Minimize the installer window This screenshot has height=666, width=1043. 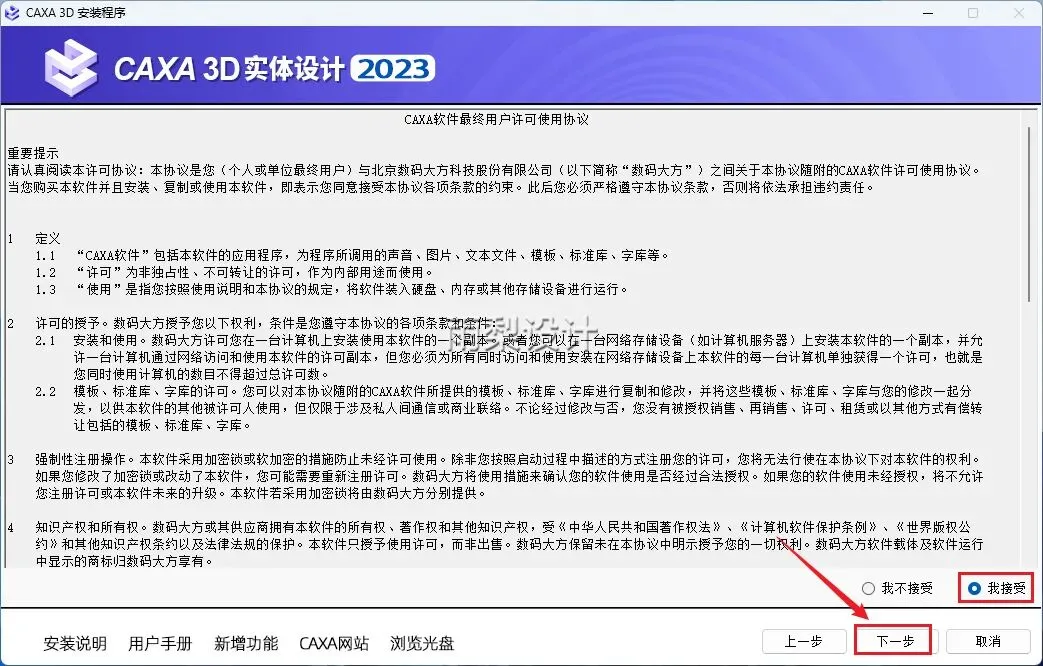pyautogui.click(x=929, y=13)
